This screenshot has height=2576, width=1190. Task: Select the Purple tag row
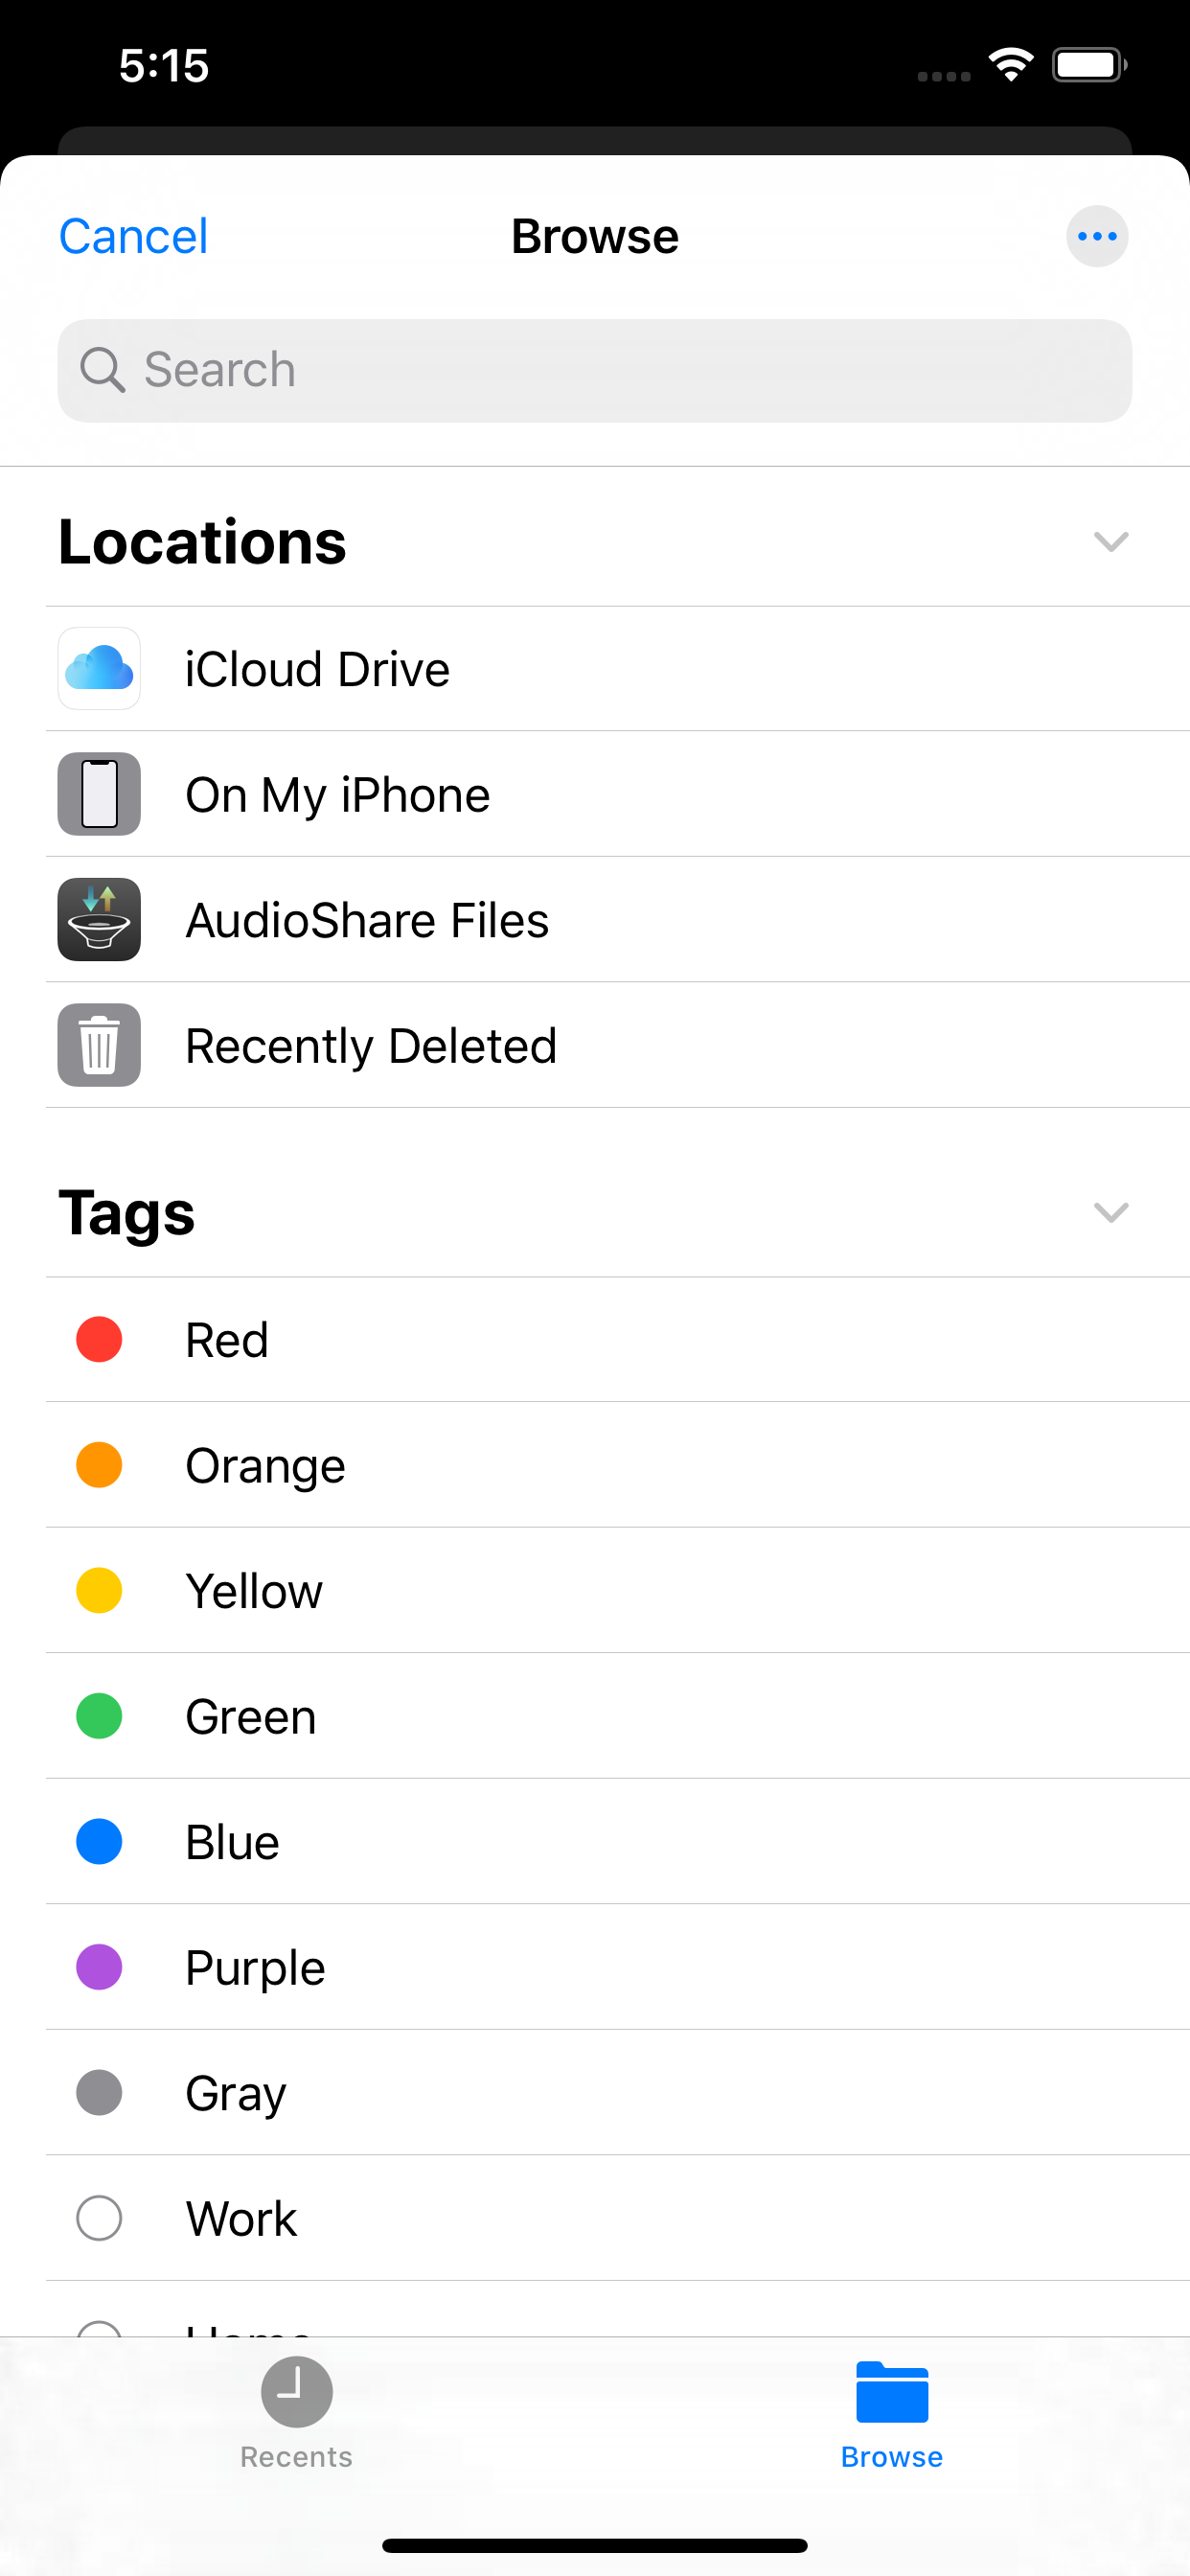pyautogui.click(x=600, y=1967)
